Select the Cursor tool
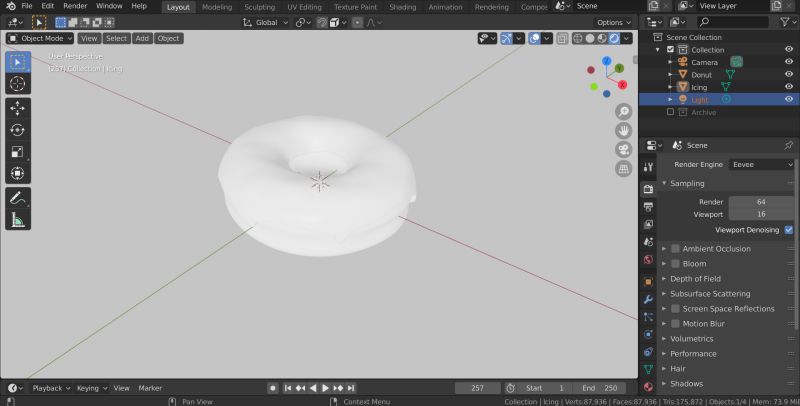Image resolution: width=800 pixels, height=406 pixels. tap(18, 84)
